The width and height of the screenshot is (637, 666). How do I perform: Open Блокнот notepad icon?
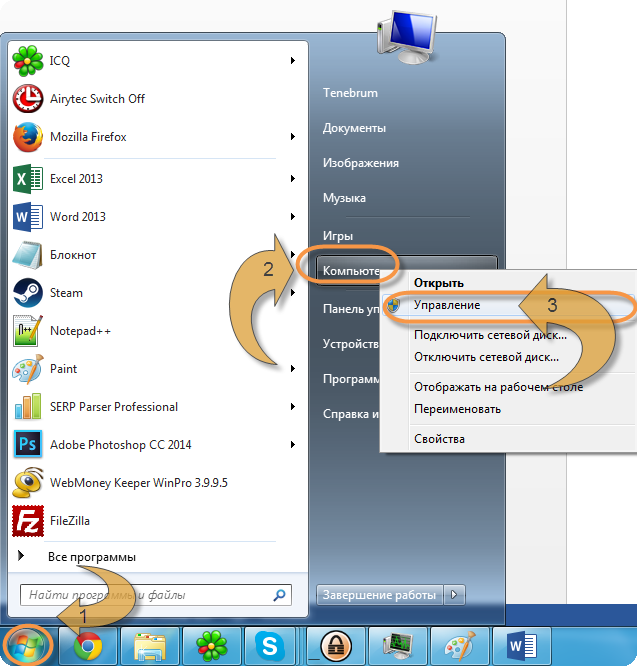click(28, 255)
